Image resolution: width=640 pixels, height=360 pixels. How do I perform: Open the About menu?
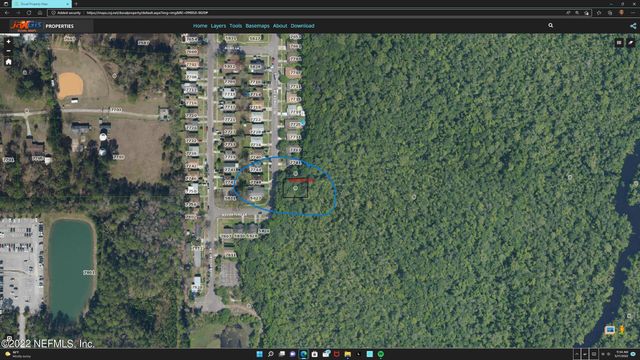click(x=280, y=26)
